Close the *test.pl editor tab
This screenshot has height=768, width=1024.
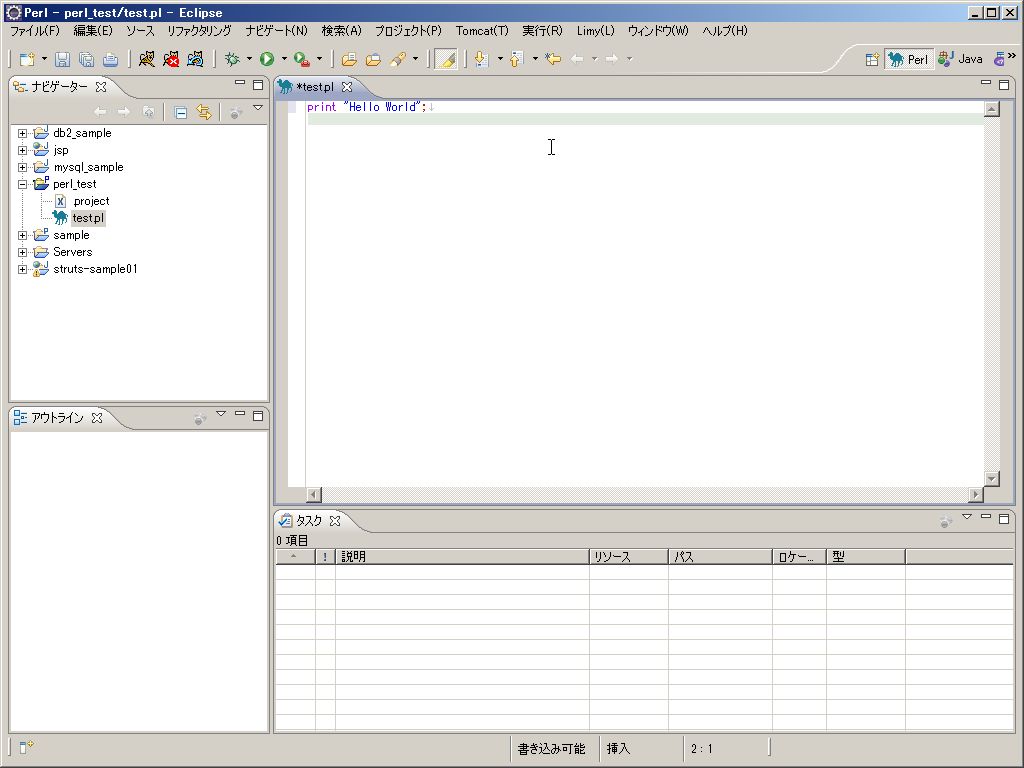coord(347,87)
